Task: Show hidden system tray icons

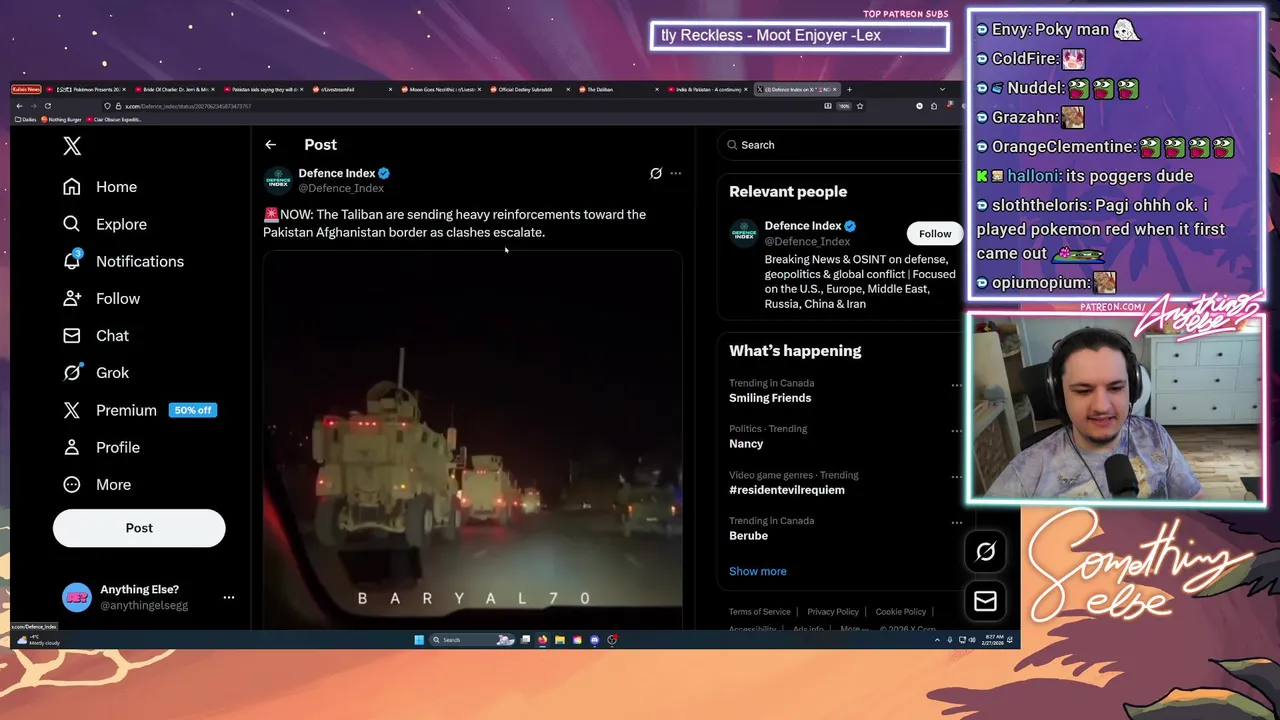Action: (x=937, y=640)
